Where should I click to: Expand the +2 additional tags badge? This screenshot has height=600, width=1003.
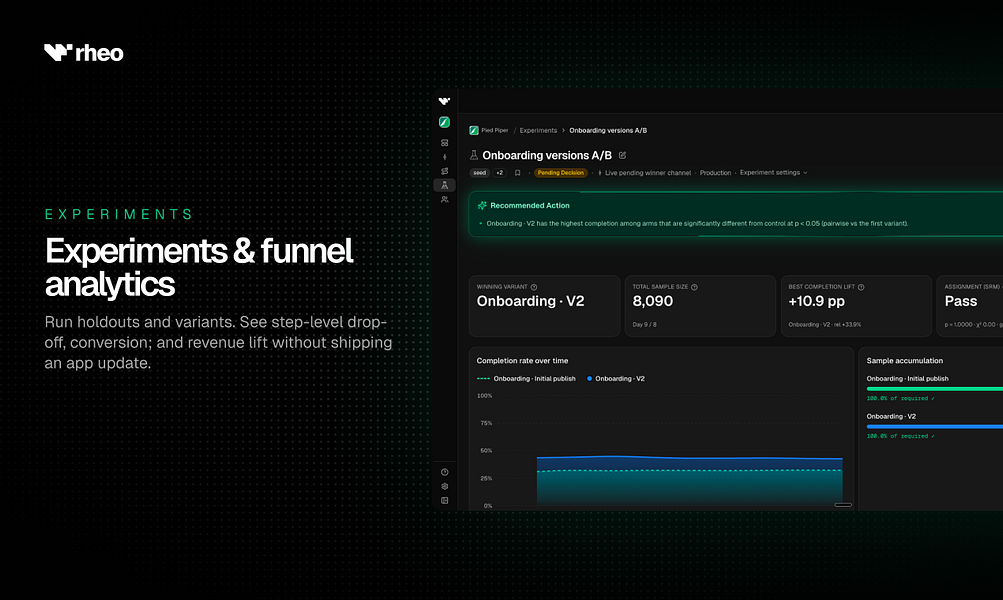[500, 173]
